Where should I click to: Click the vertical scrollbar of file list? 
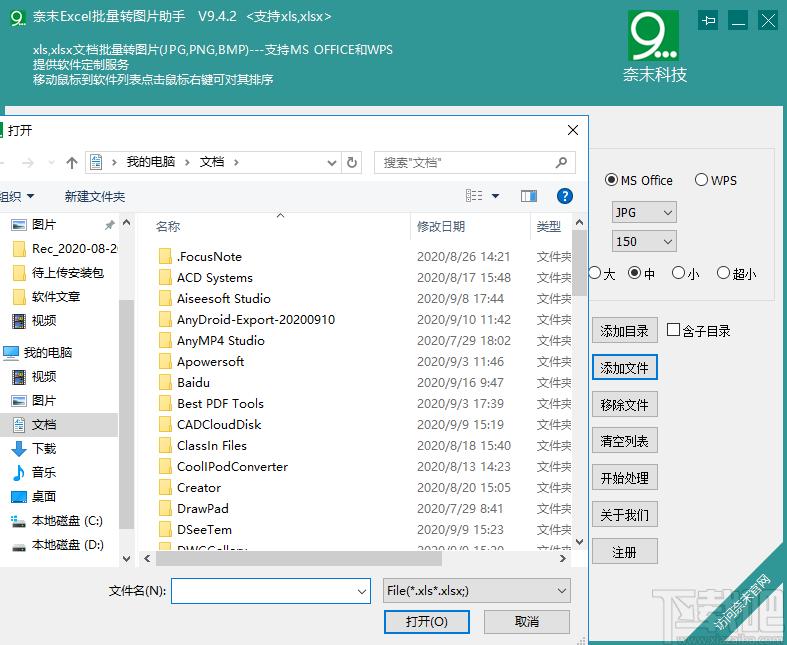pos(579,263)
